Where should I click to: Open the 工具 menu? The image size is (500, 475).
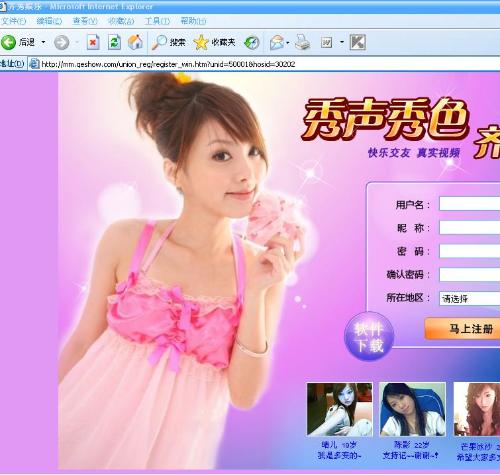coord(157,21)
